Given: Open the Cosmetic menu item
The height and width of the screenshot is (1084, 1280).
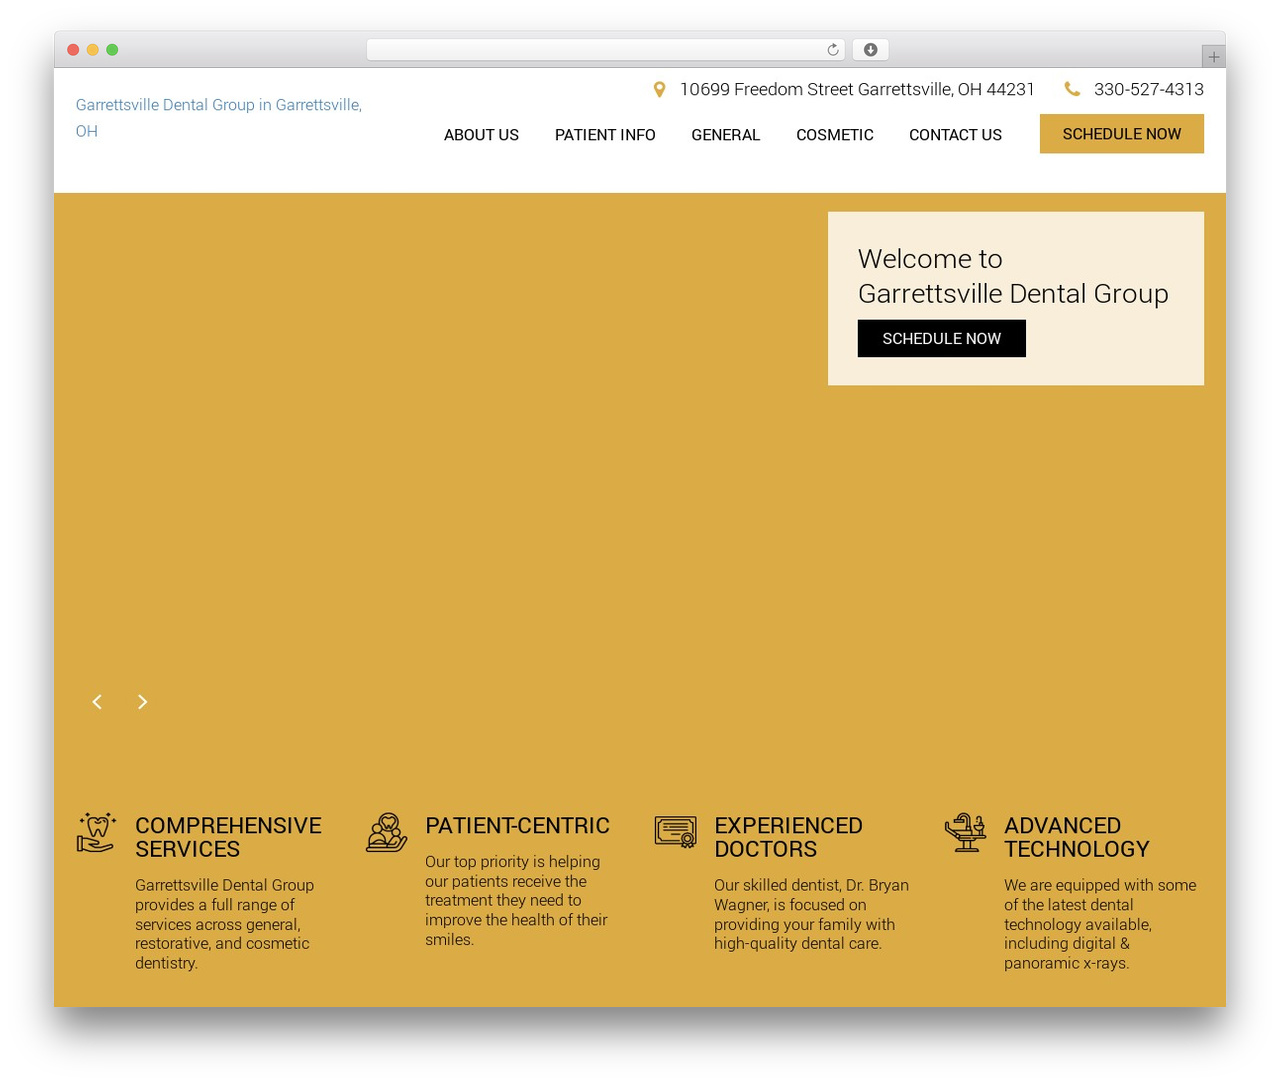Looking at the screenshot, I should point(835,135).
